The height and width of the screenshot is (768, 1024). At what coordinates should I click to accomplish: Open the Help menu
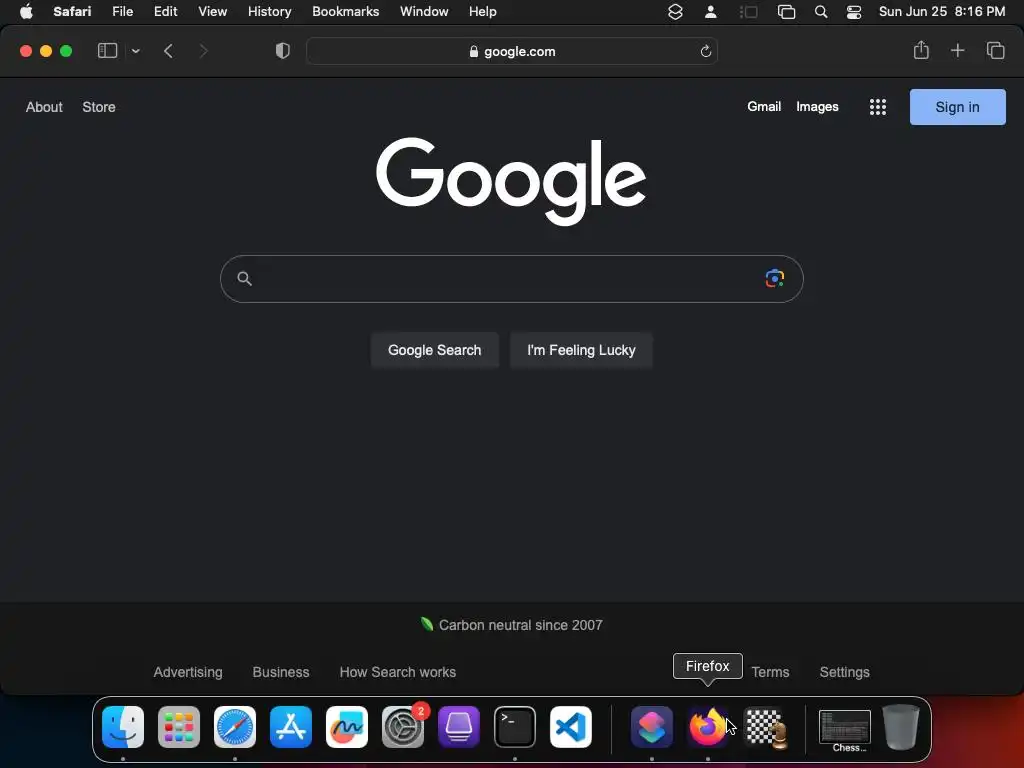(x=483, y=12)
